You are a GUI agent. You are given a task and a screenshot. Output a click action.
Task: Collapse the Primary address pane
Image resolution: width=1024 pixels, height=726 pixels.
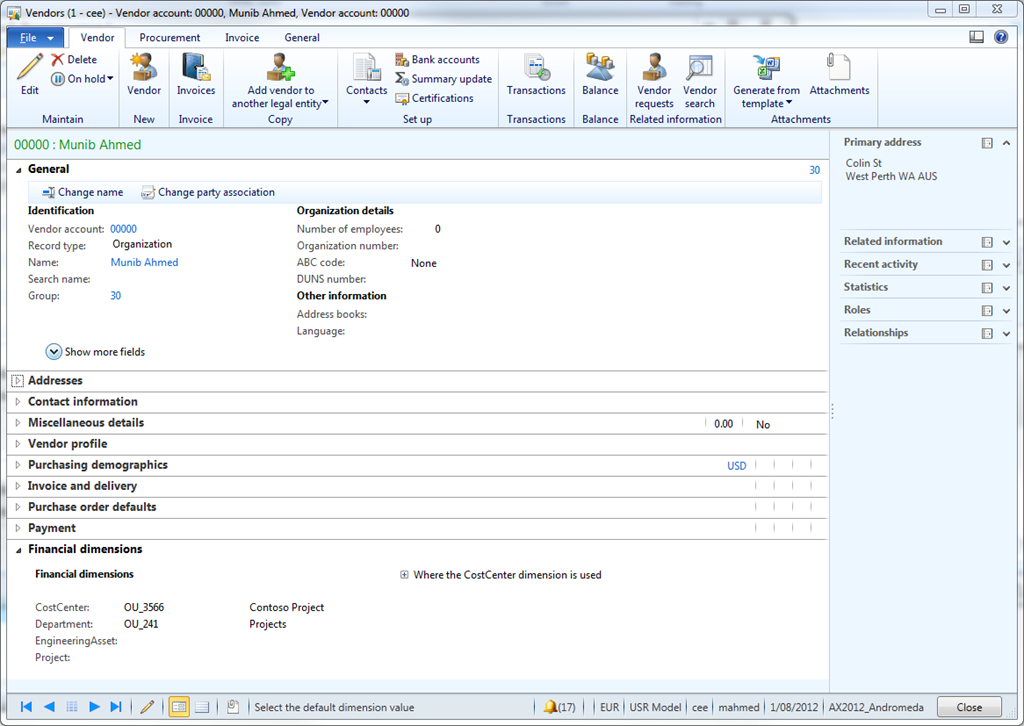click(1006, 143)
